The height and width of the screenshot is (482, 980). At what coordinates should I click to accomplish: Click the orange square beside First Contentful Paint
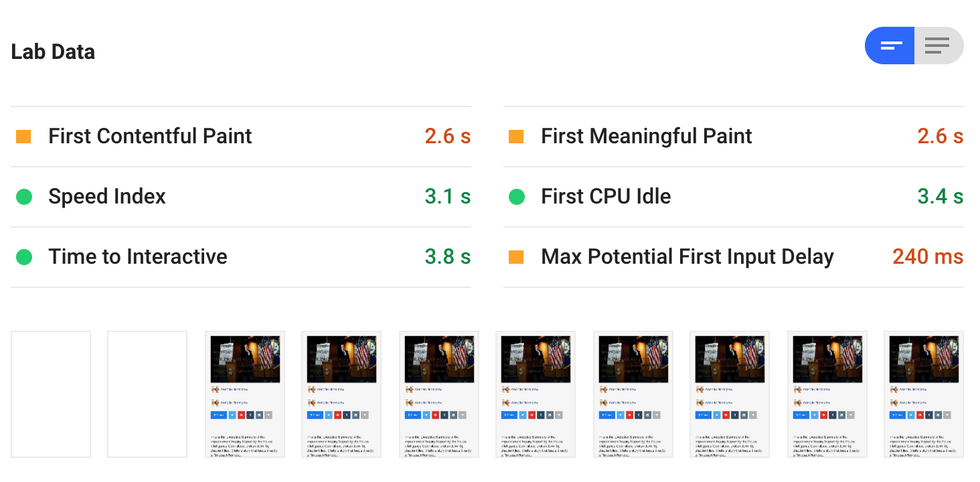click(24, 137)
